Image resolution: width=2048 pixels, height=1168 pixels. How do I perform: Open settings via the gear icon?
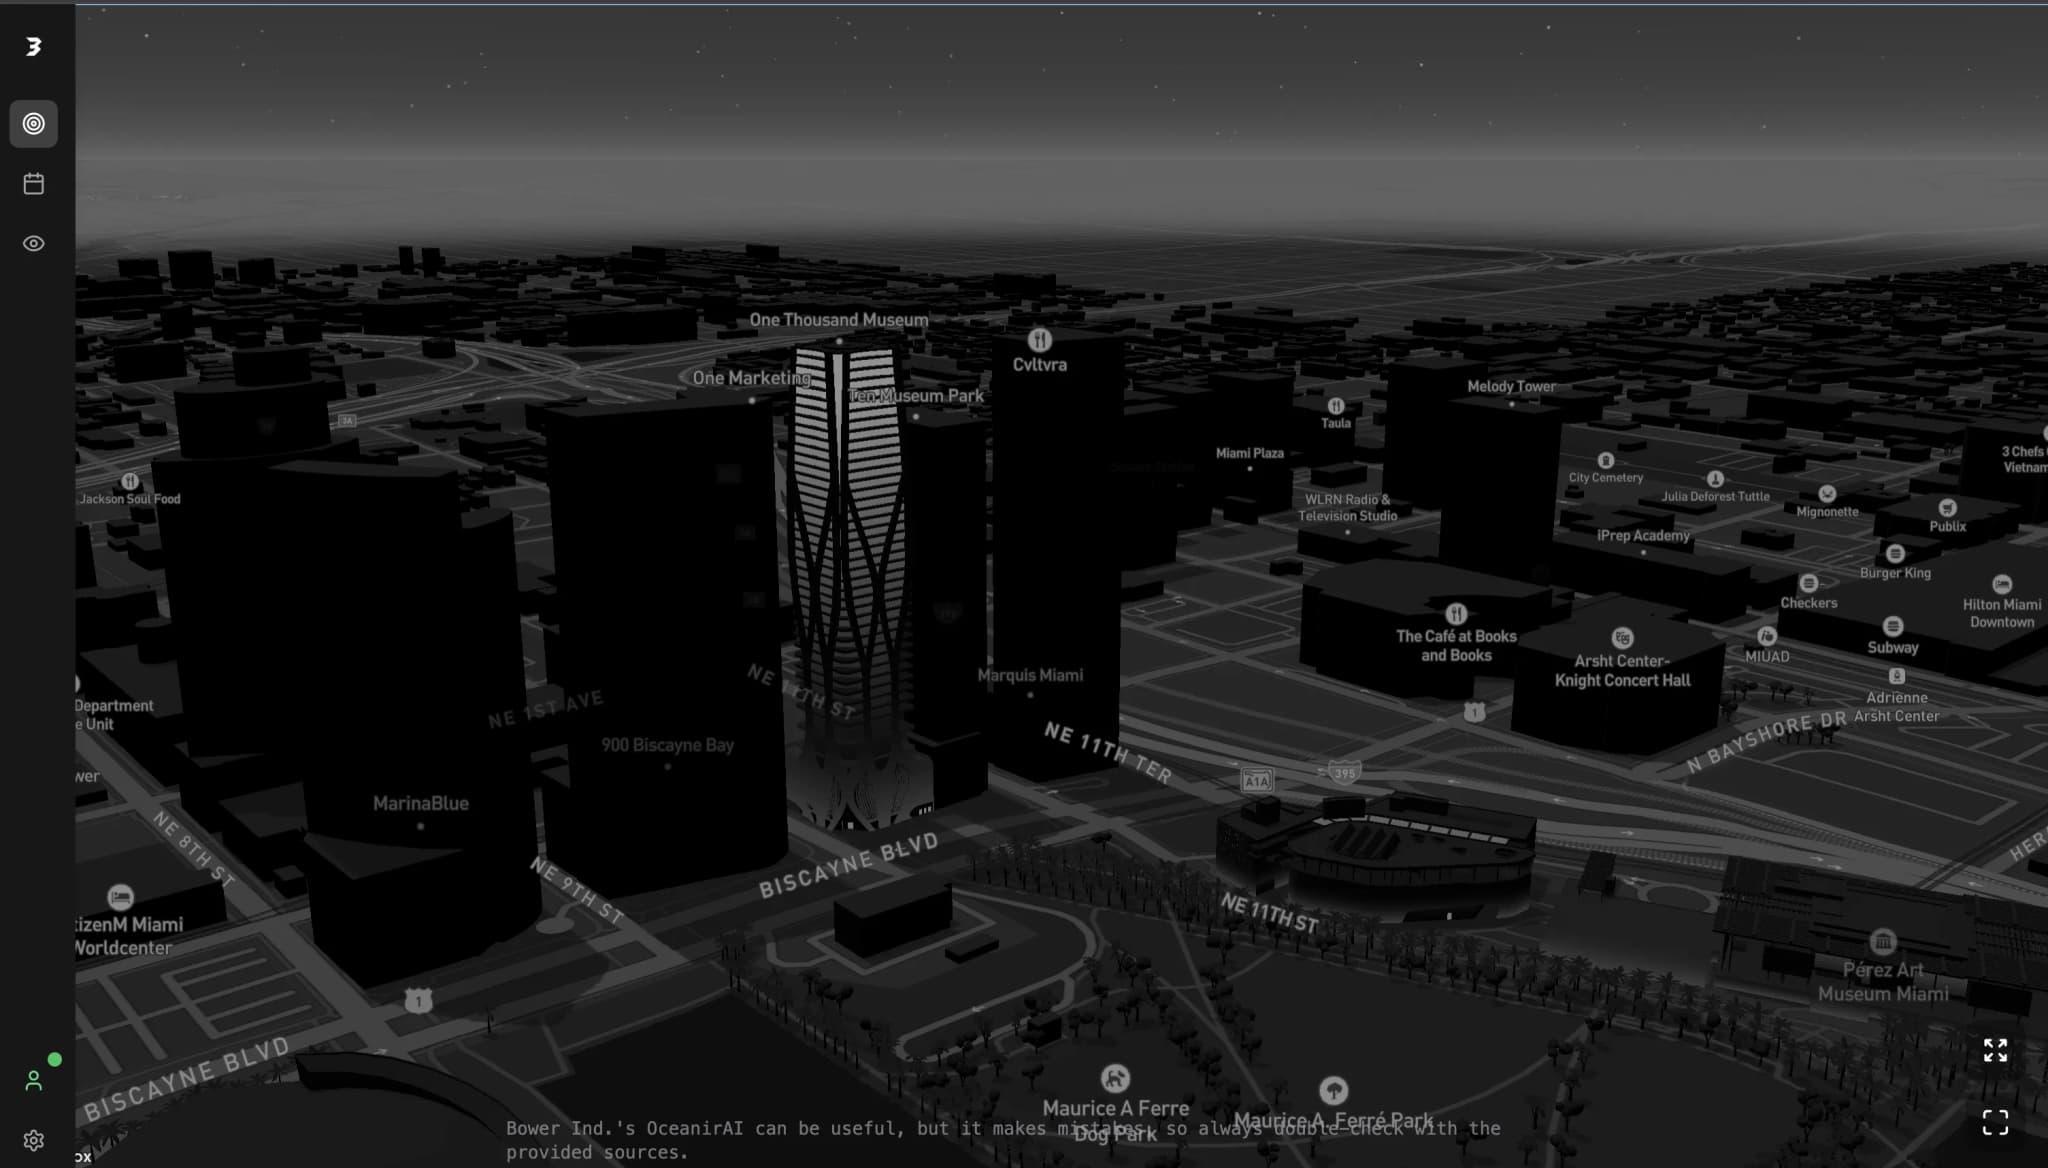(x=34, y=1140)
